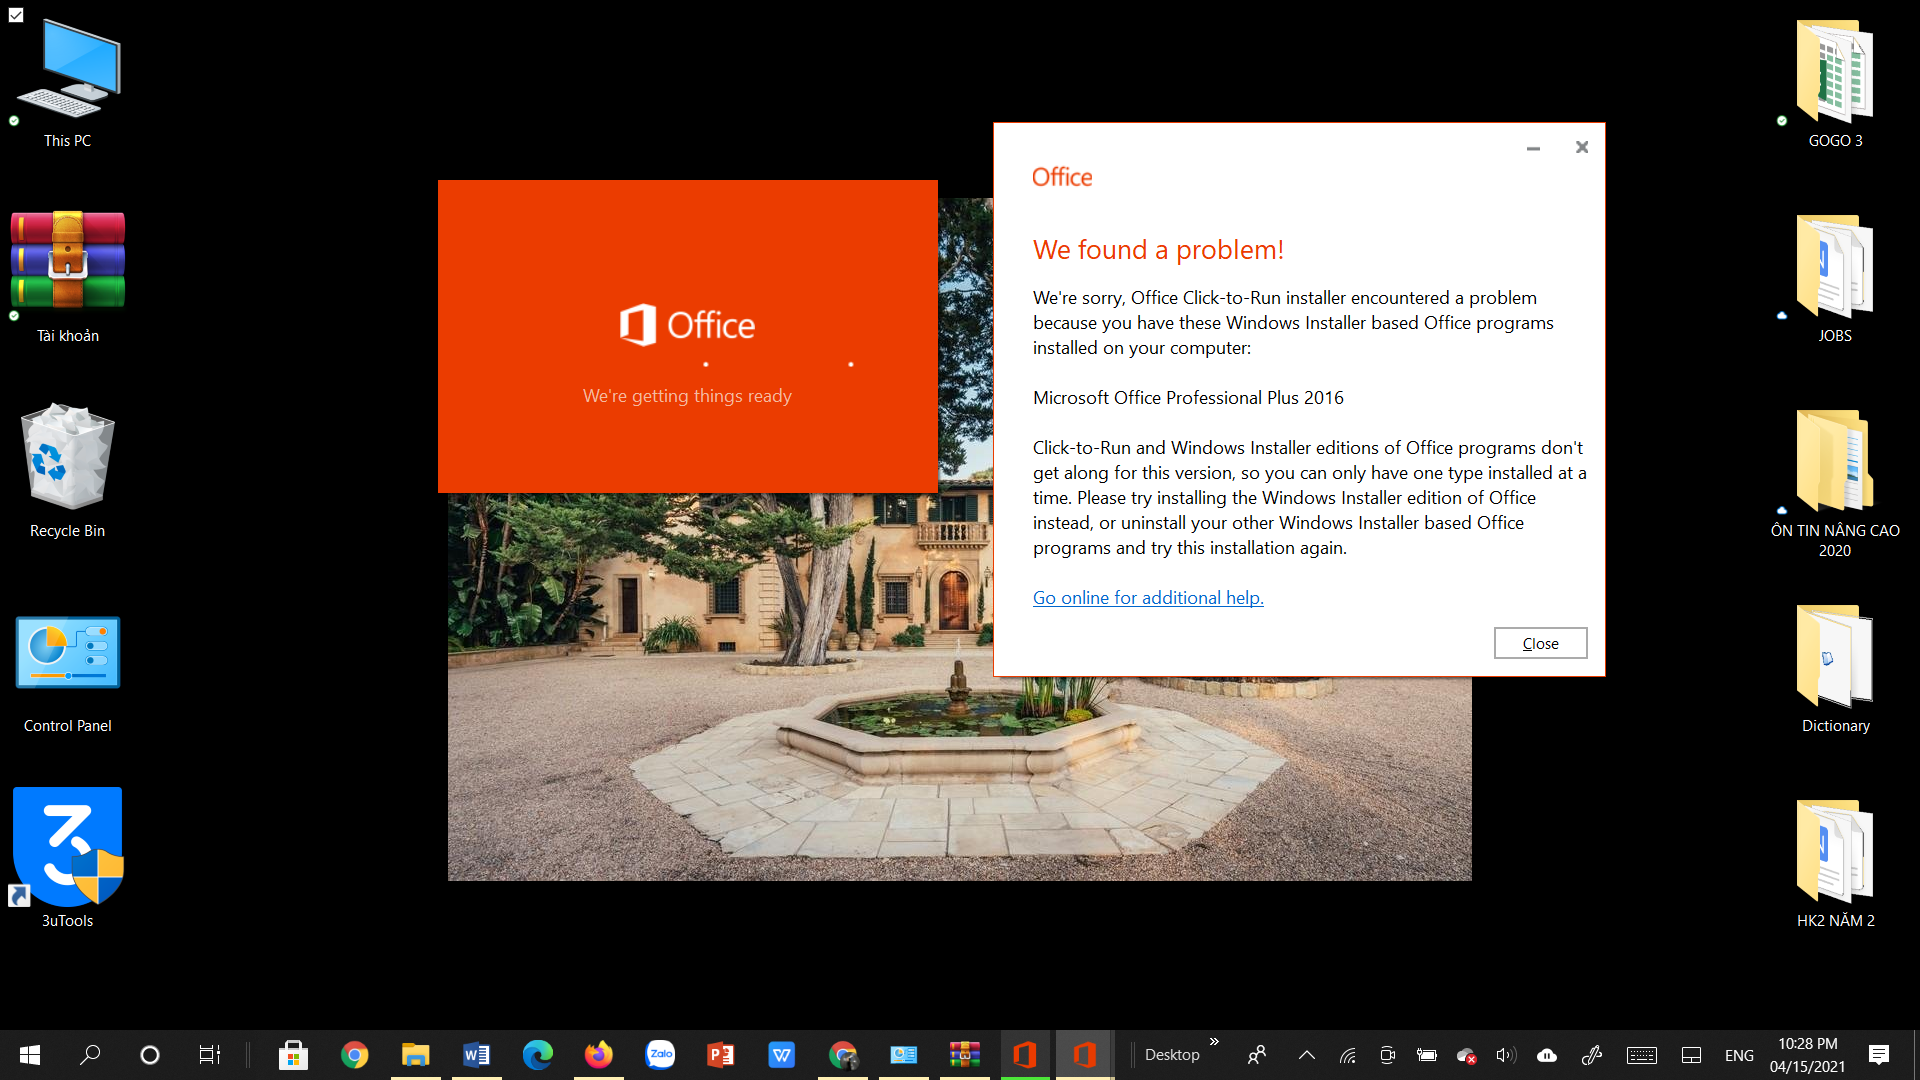Expand the Desktop toolbar chevron
Screen dimensions: 1920x1080
point(1214,1042)
